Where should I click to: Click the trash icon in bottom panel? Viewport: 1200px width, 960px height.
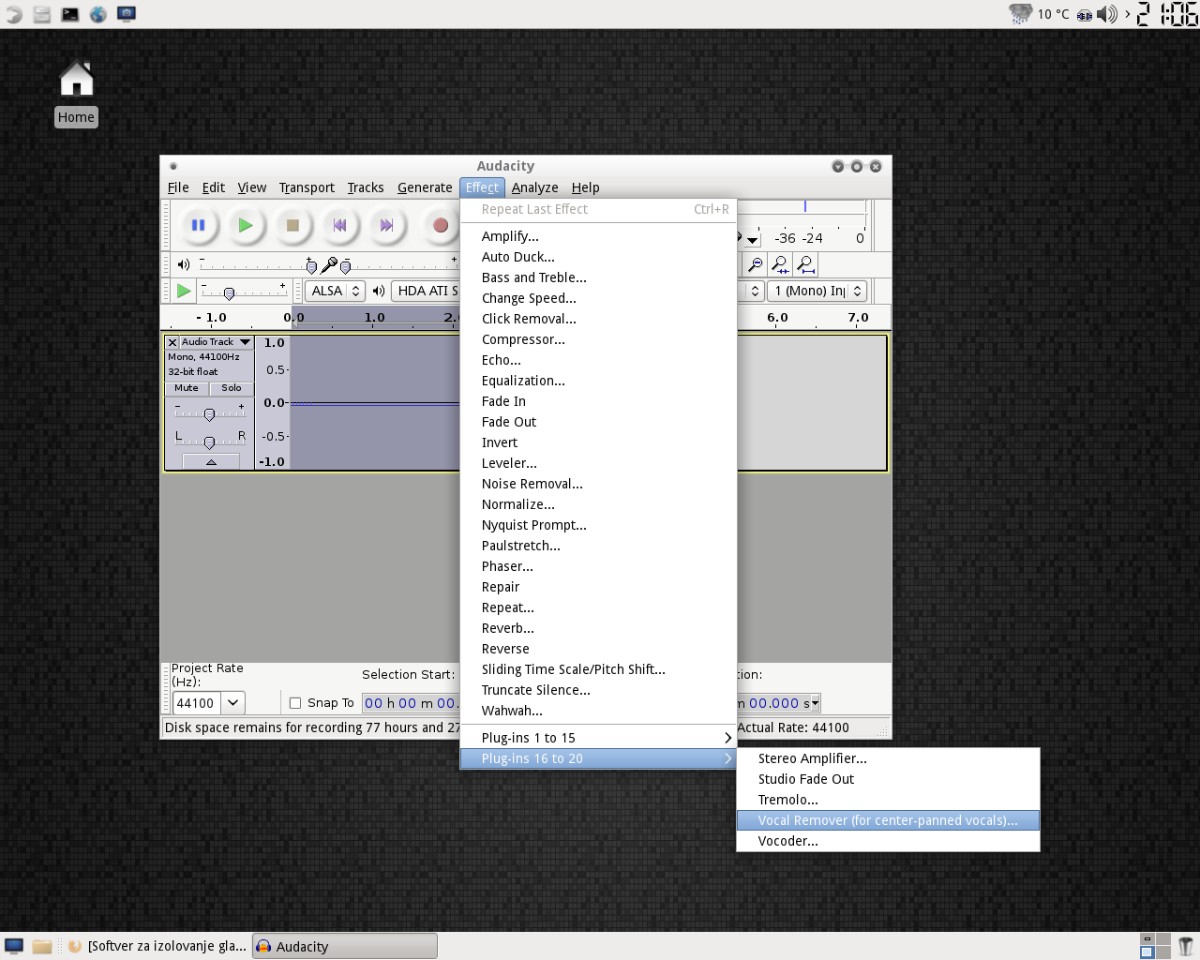click(1185, 946)
